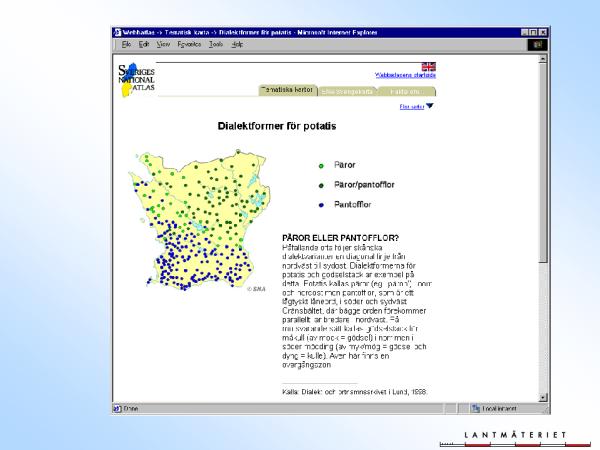The height and width of the screenshot is (450, 600).
Task: Click the Local intranet zone icon
Action: pyautogui.click(x=476, y=409)
